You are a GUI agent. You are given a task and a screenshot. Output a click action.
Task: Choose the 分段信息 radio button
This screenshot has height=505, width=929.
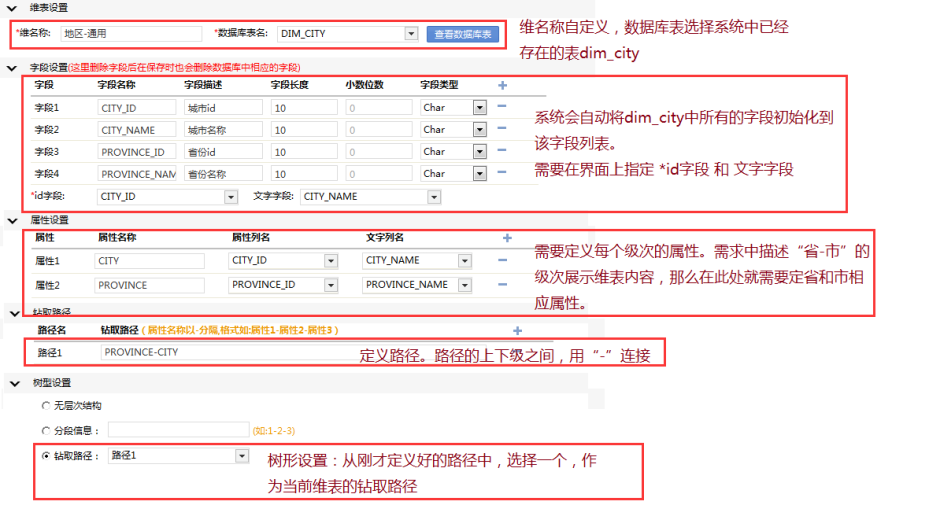[x=46, y=430]
